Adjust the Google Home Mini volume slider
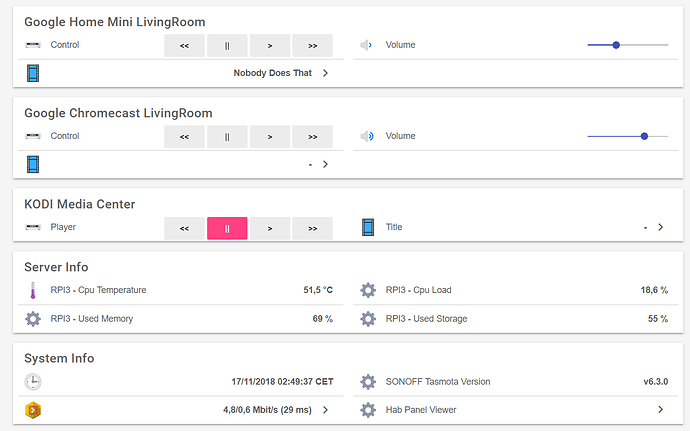This screenshot has width=690, height=431. (628, 45)
